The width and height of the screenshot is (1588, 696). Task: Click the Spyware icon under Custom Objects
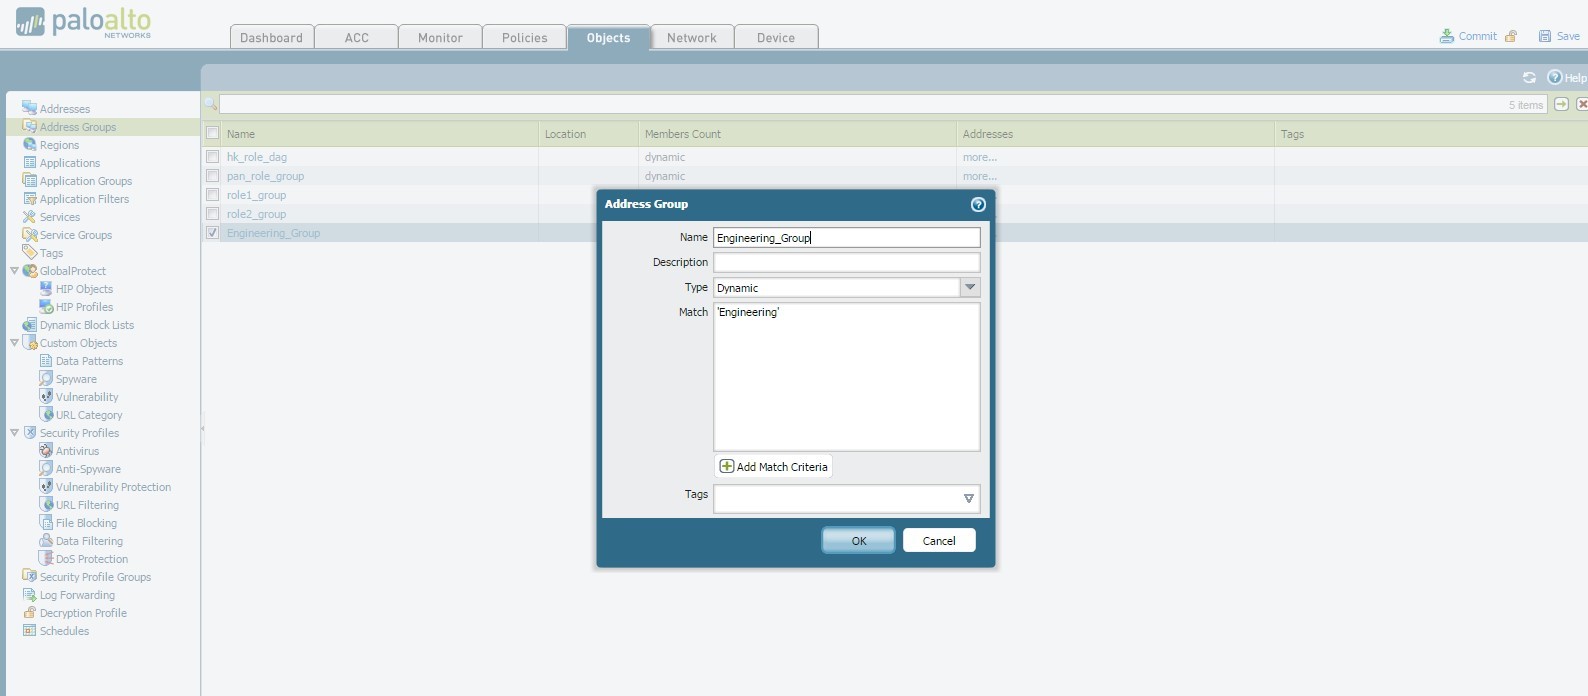pyautogui.click(x=45, y=378)
